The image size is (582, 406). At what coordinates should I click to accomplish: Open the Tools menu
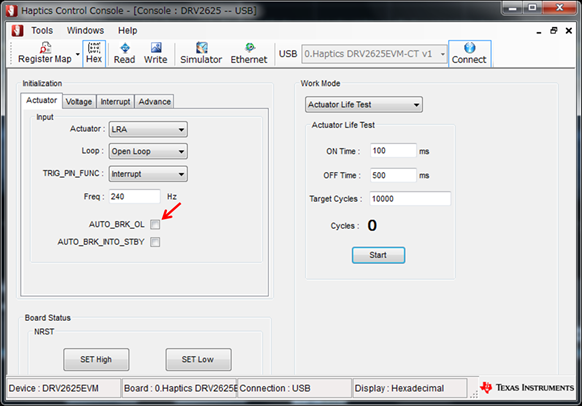click(x=42, y=30)
